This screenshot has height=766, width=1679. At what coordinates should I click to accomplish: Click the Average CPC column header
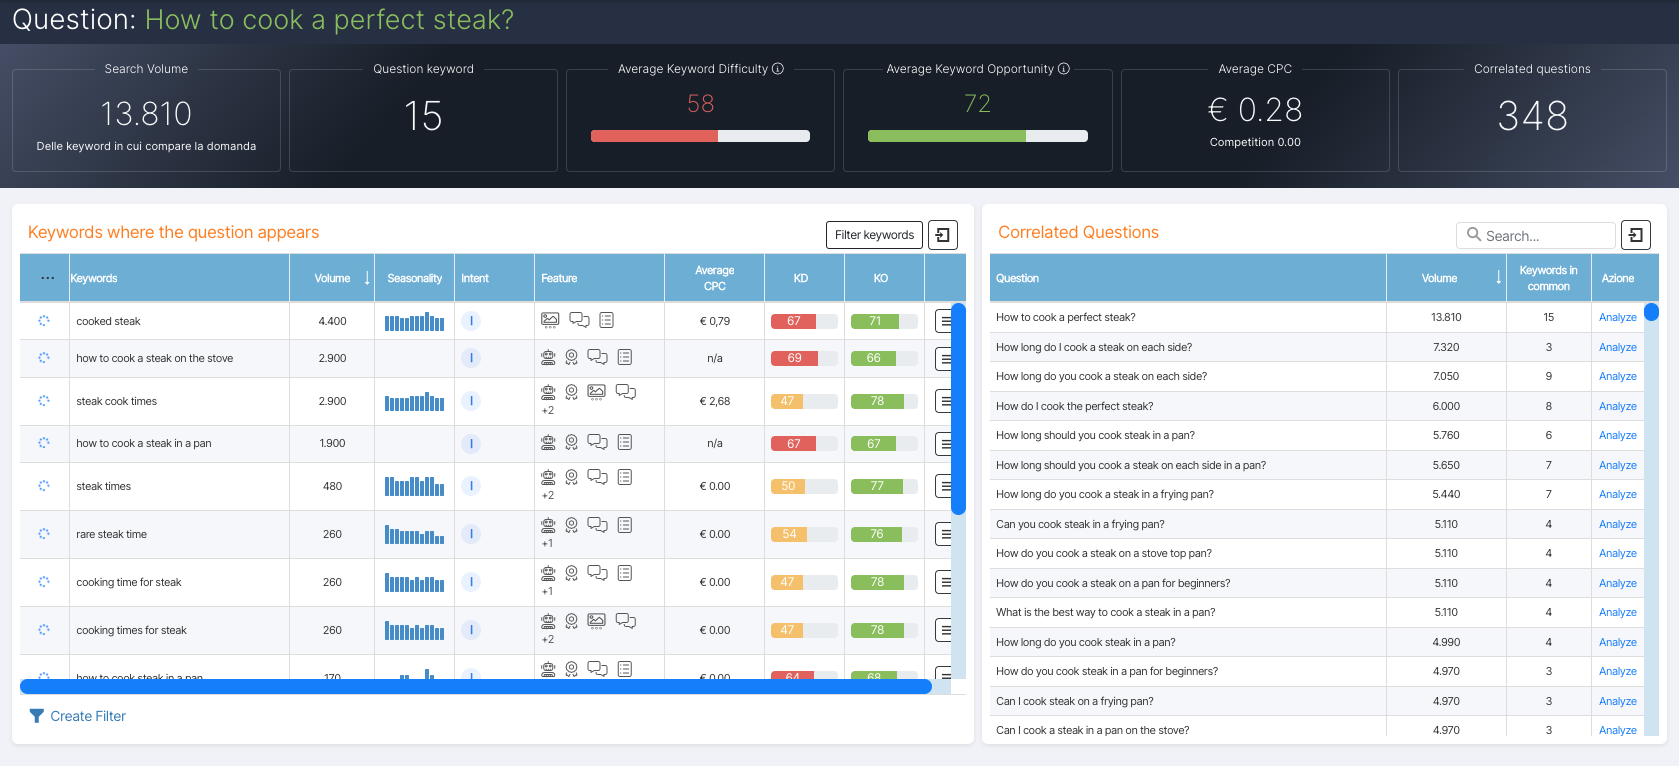pos(714,278)
